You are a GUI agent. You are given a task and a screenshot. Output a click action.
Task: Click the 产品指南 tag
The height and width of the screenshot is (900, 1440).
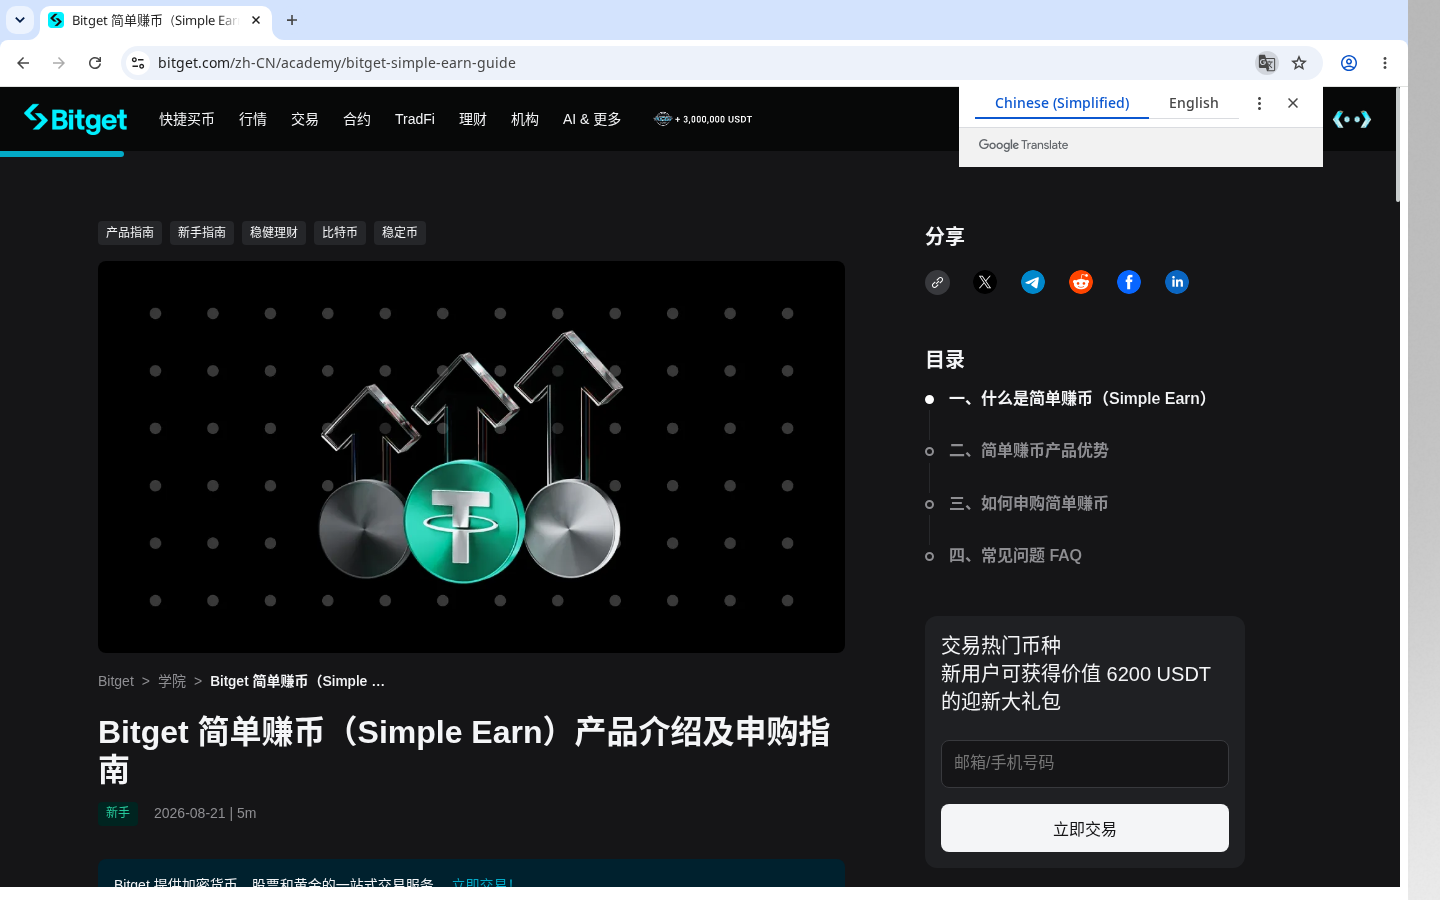pos(130,233)
